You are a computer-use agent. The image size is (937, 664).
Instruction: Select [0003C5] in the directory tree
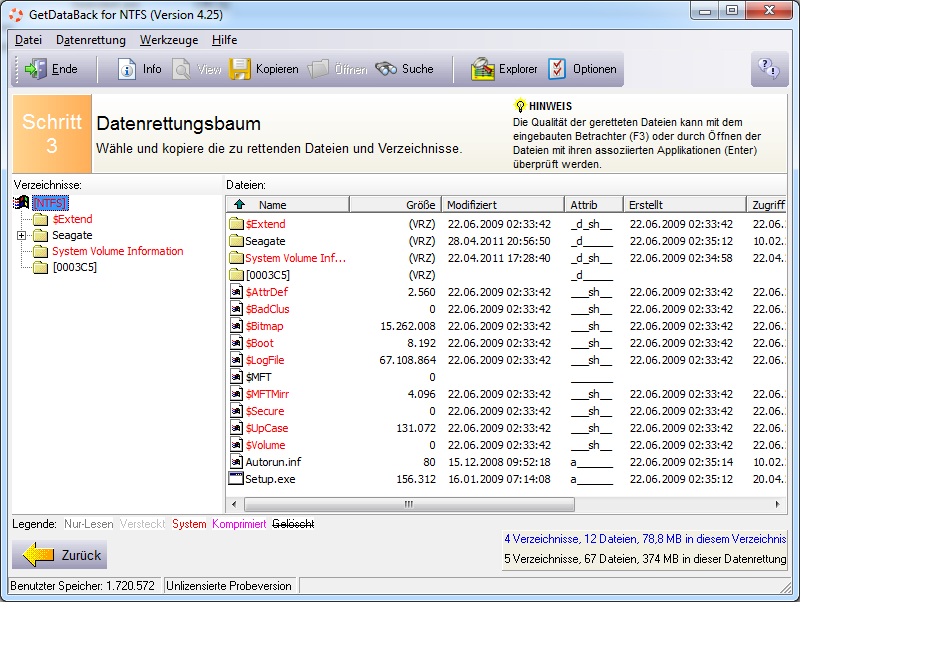click(75, 267)
